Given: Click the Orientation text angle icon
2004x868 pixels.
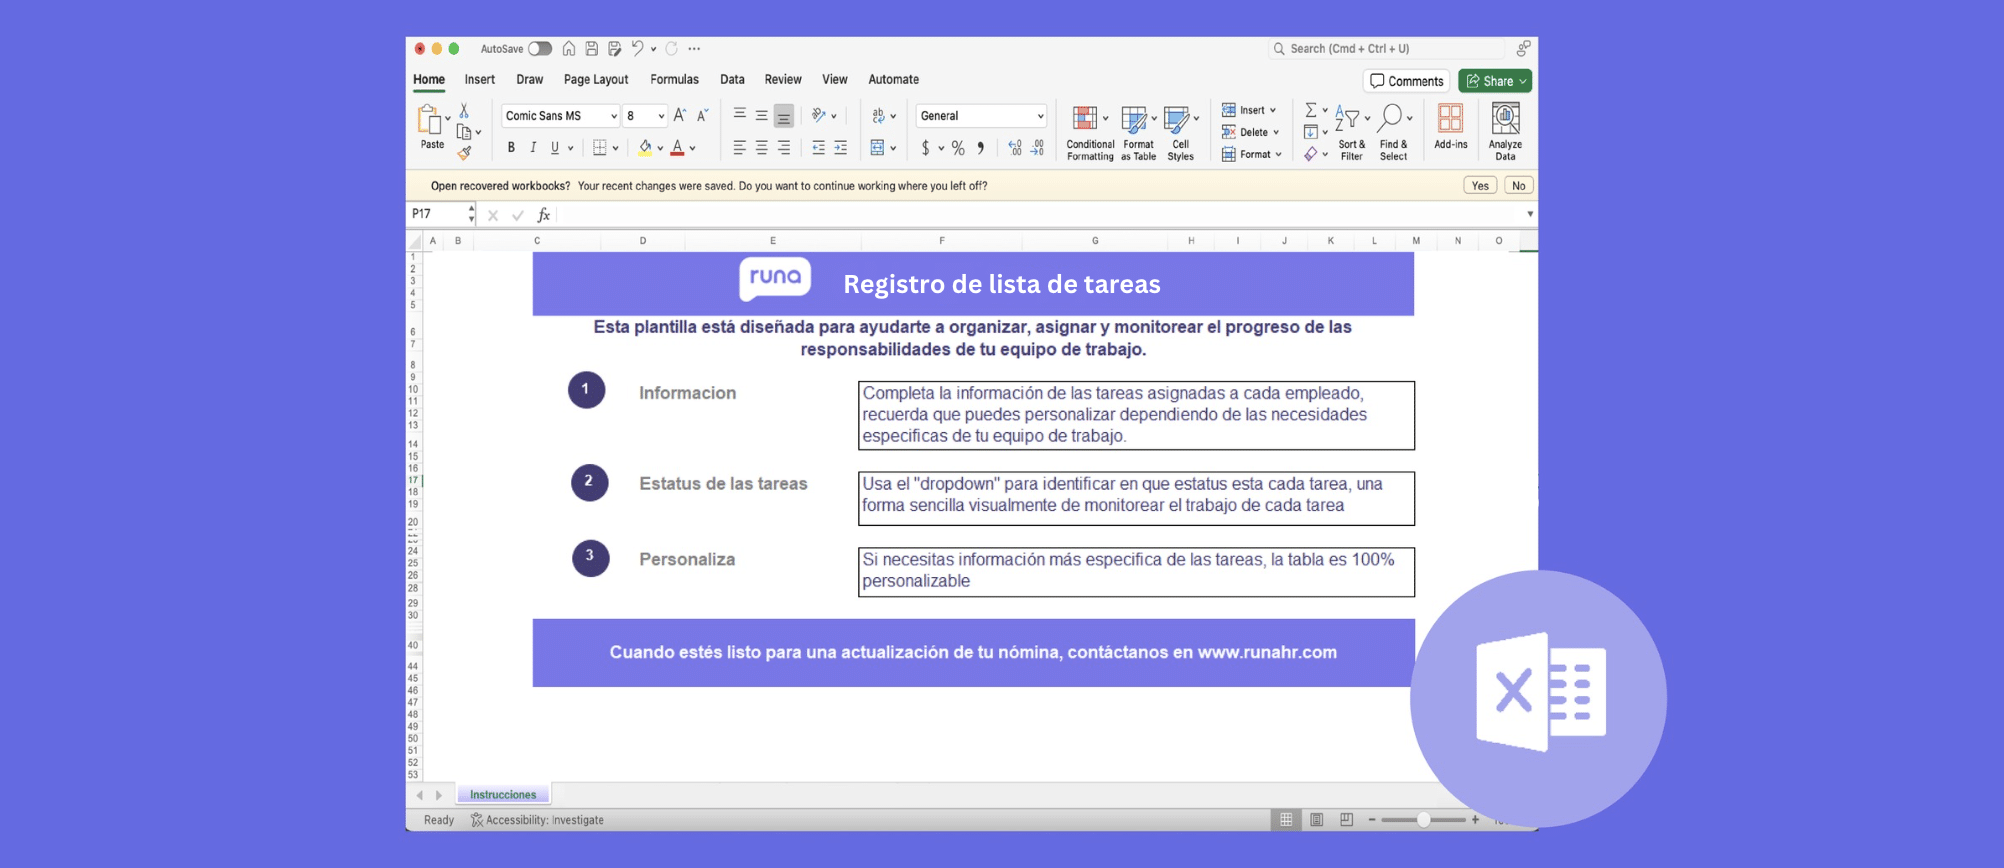Looking at the screenshot, I should point(819,115).
